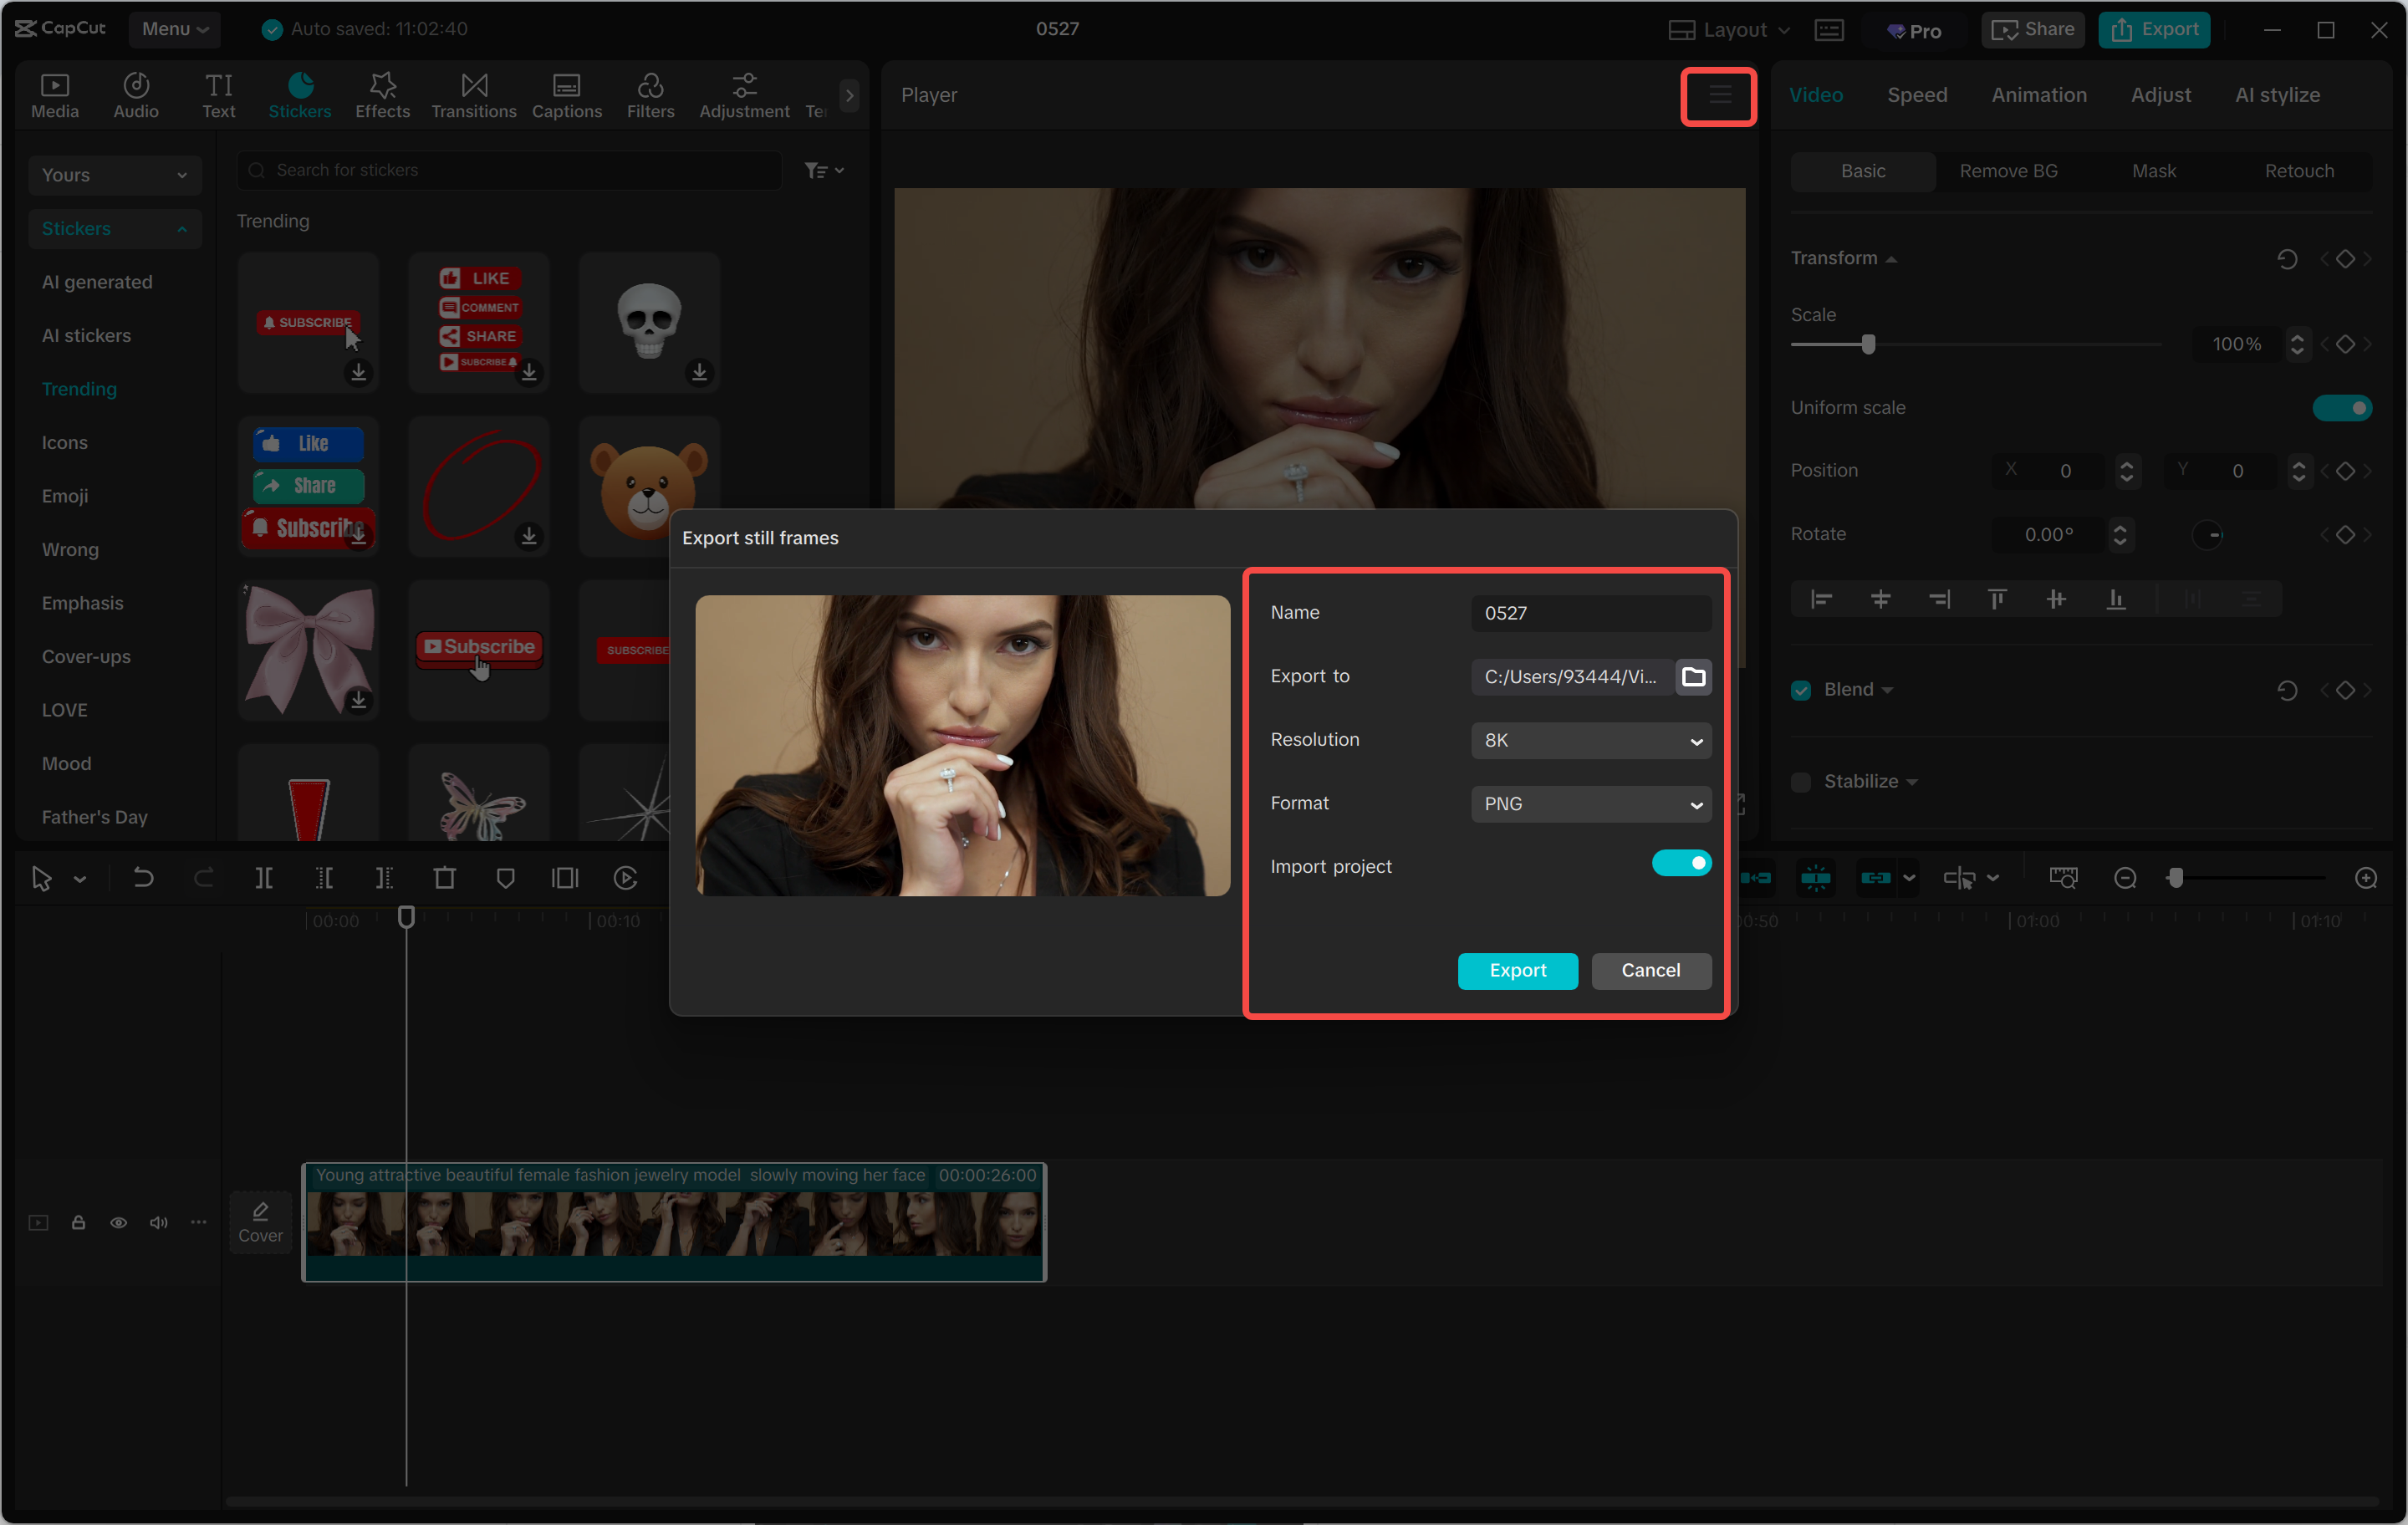Open the Effects panel
This screenshot has width=2408, height=1525.
(382, 95)
